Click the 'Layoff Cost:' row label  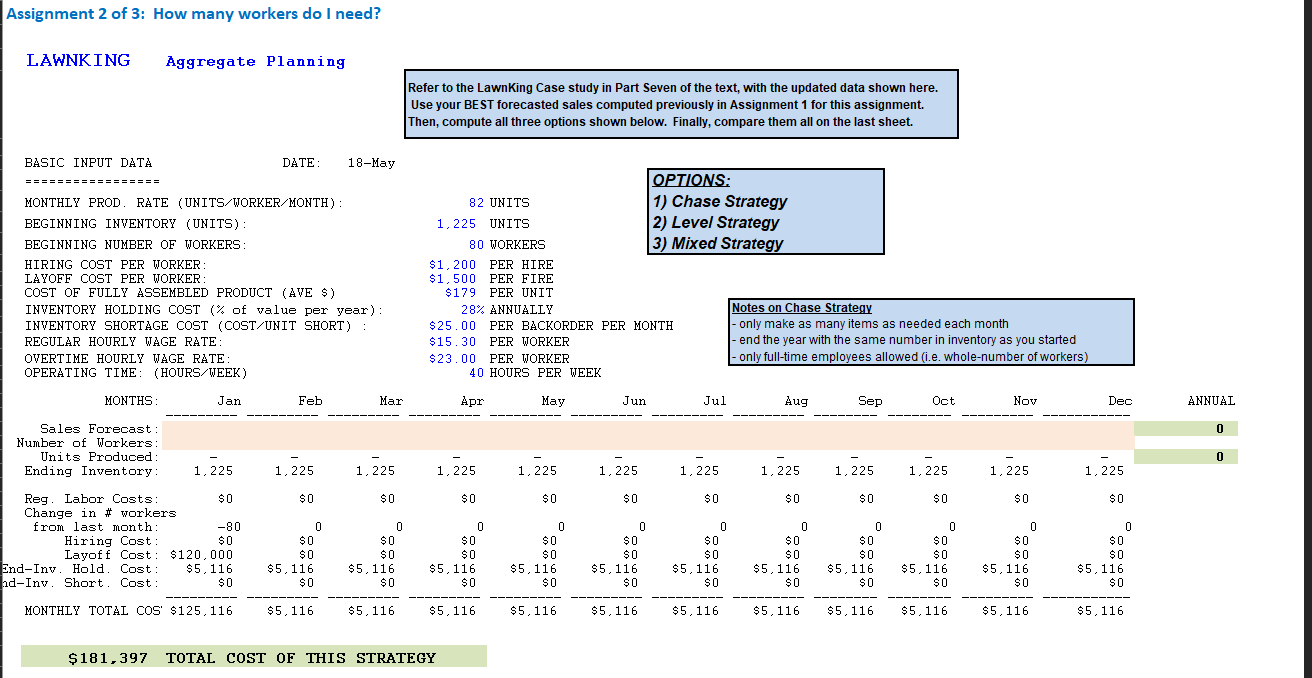(x=110, y=555)
